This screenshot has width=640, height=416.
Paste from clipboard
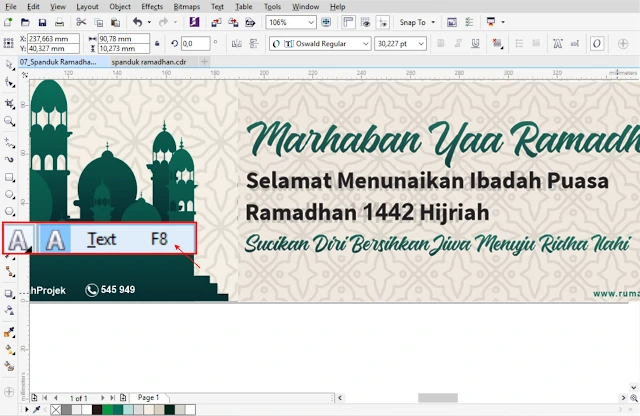[x=116, y=22]
